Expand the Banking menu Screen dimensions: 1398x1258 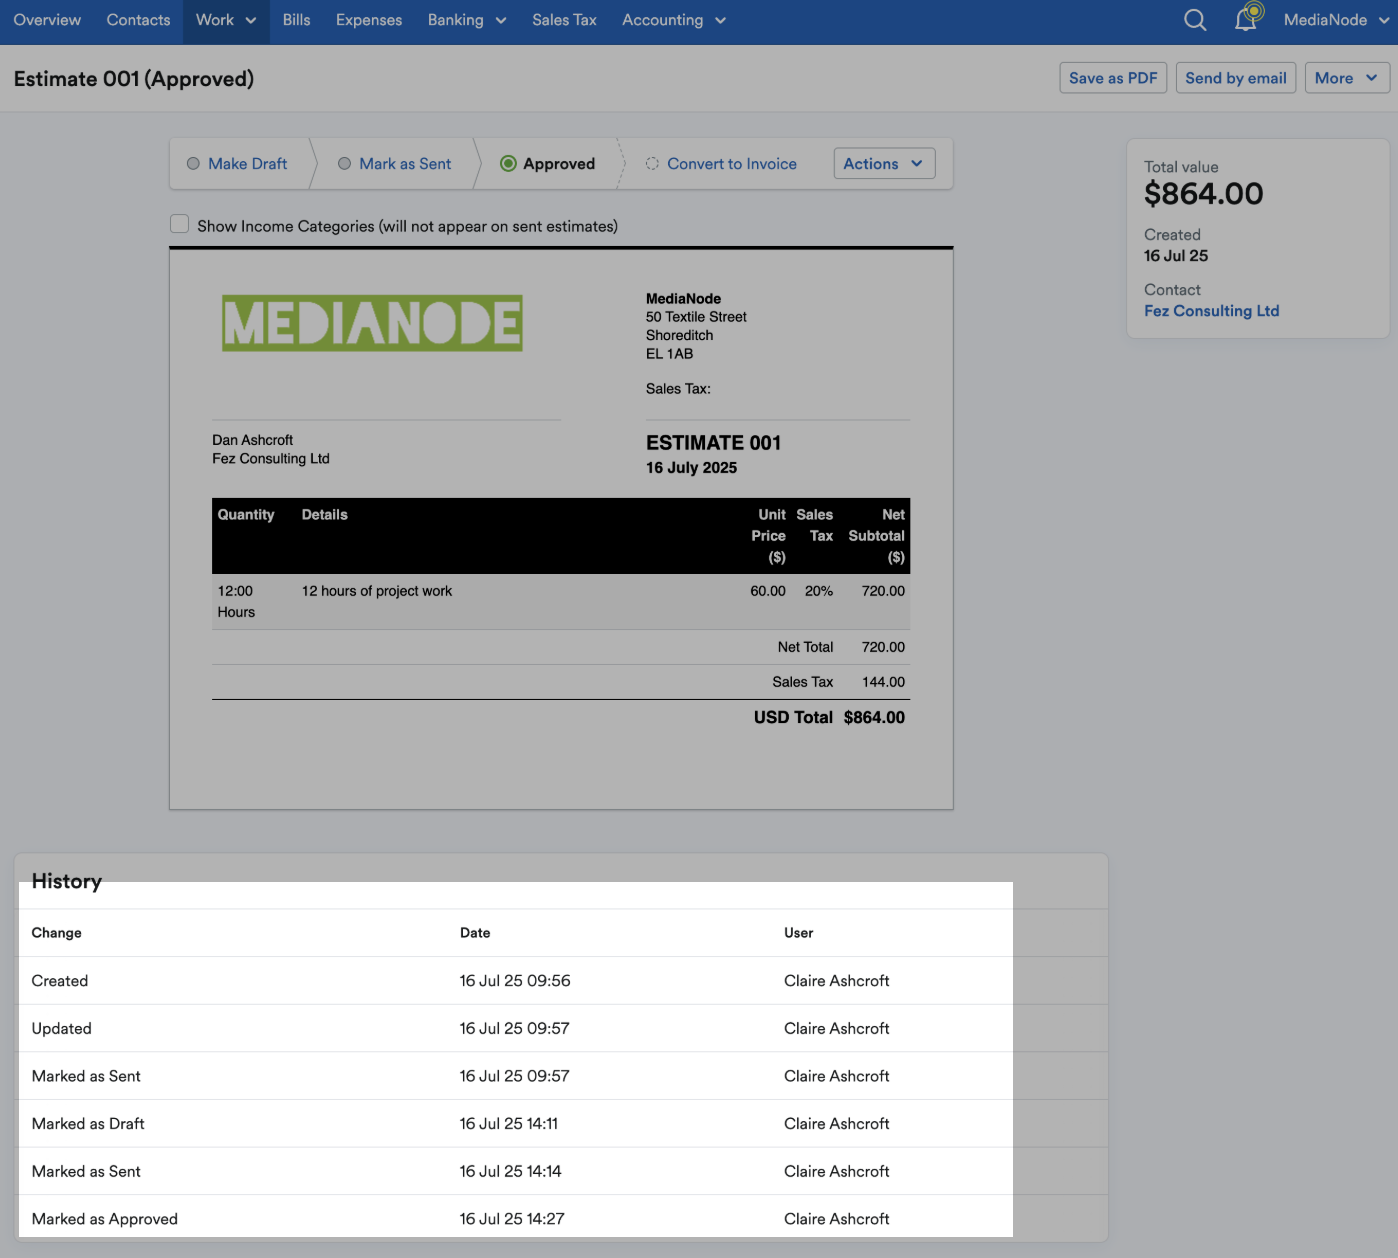click(x=467, y=21)
